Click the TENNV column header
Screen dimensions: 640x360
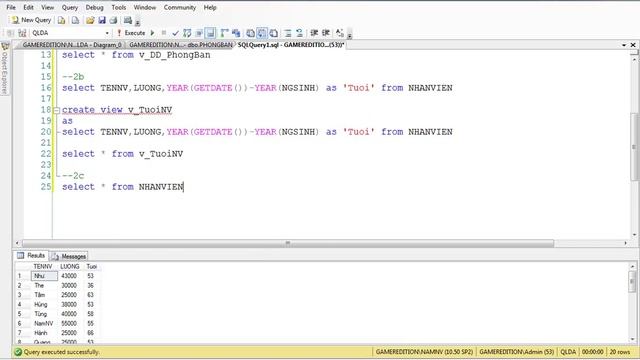[x=44, y=267]
